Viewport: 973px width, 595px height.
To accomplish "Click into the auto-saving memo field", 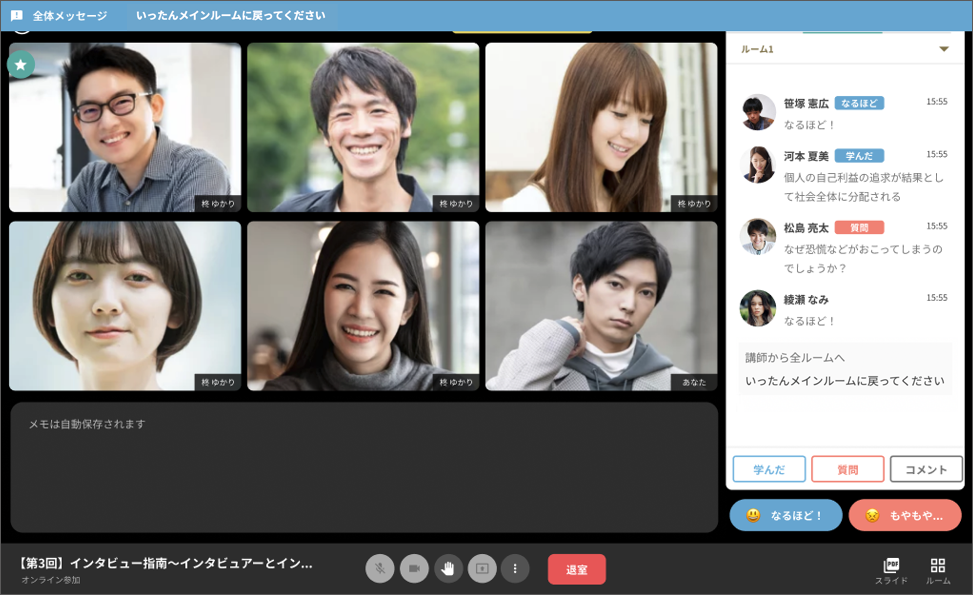I will click(x=364, y=467).
